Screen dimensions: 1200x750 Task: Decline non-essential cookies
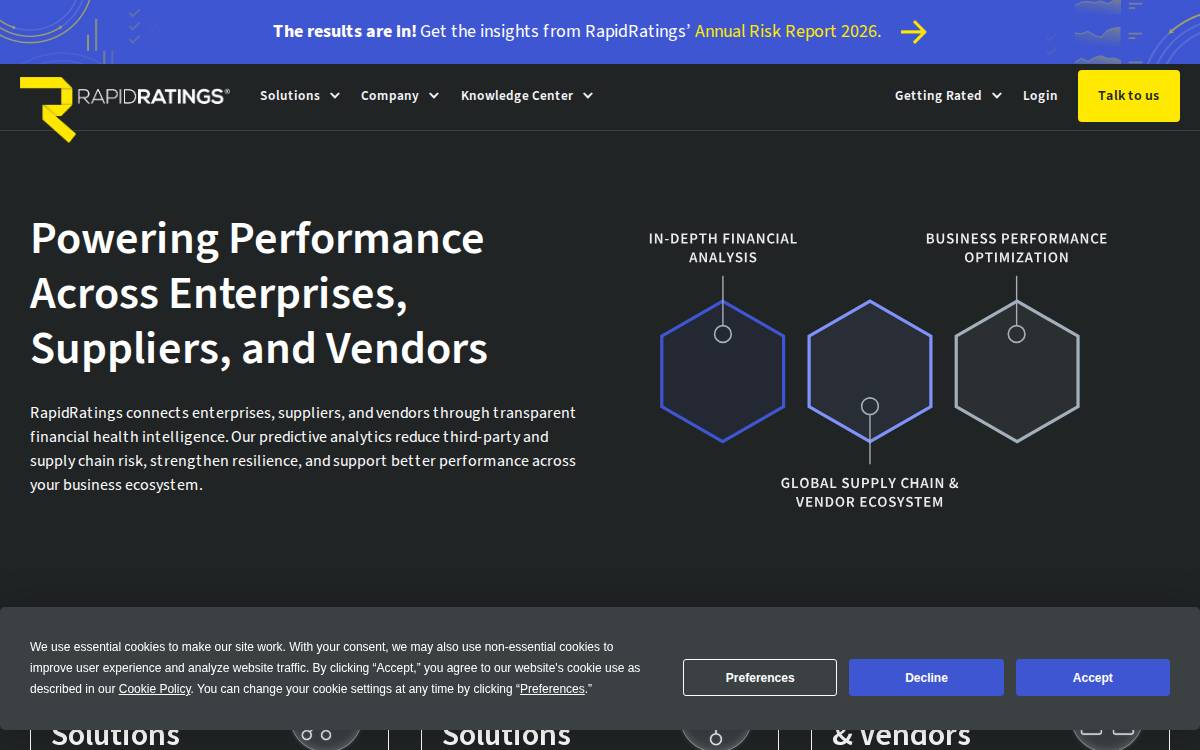tap(926, 678)
